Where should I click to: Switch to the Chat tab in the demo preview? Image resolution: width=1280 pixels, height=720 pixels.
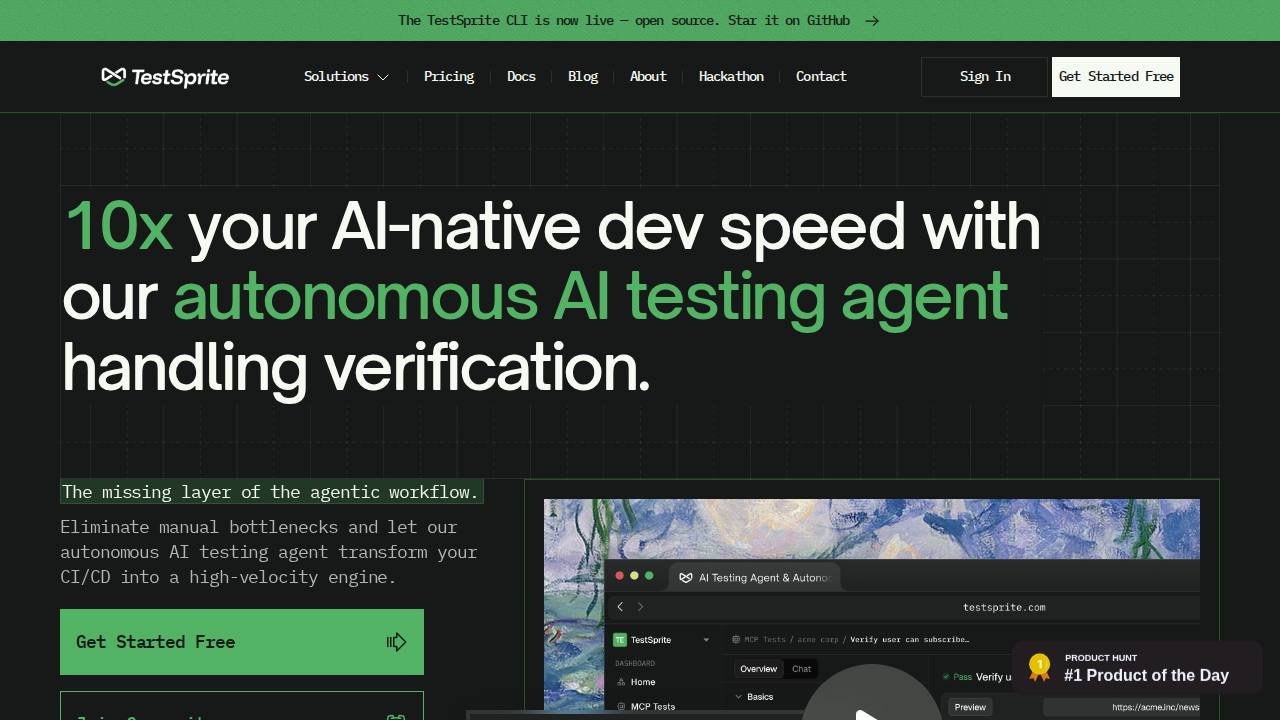pyautogui.click(x=802, y=669)
